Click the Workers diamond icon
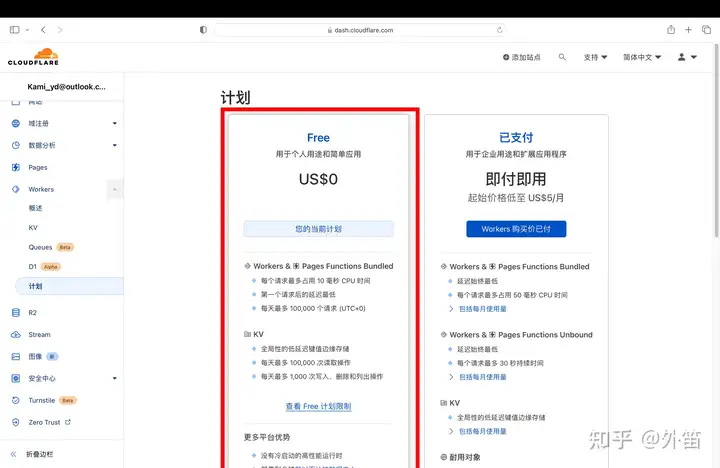 (x=16, y=189)
